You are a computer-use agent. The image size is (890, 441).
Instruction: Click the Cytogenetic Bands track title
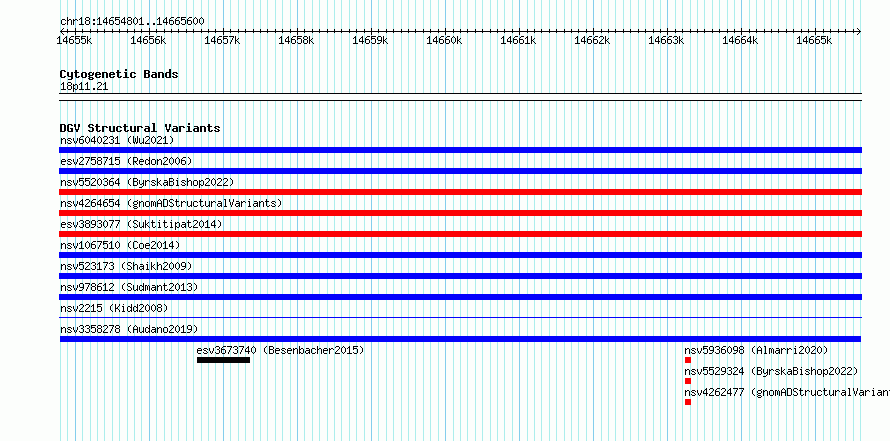(x=119, y=74)
